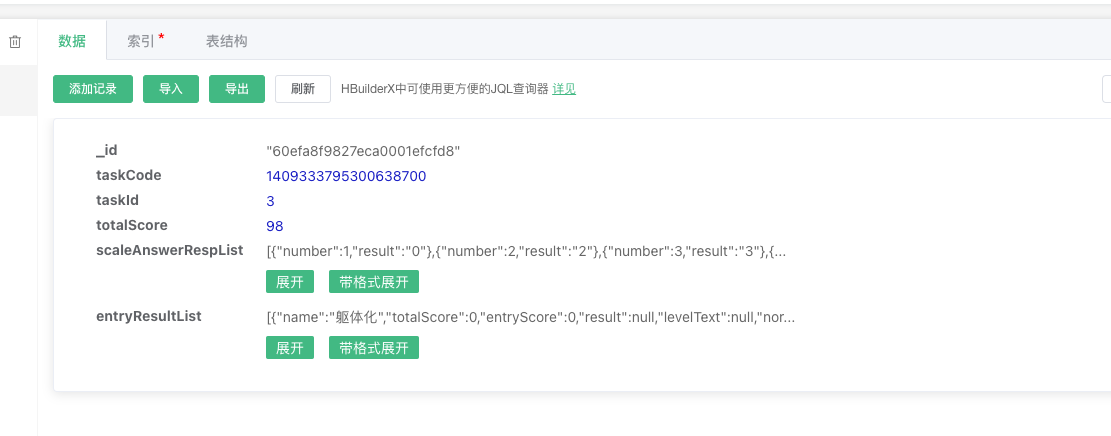
Task: Expand scaleAnswerRespList with 展开
Action: coord(290,282)
